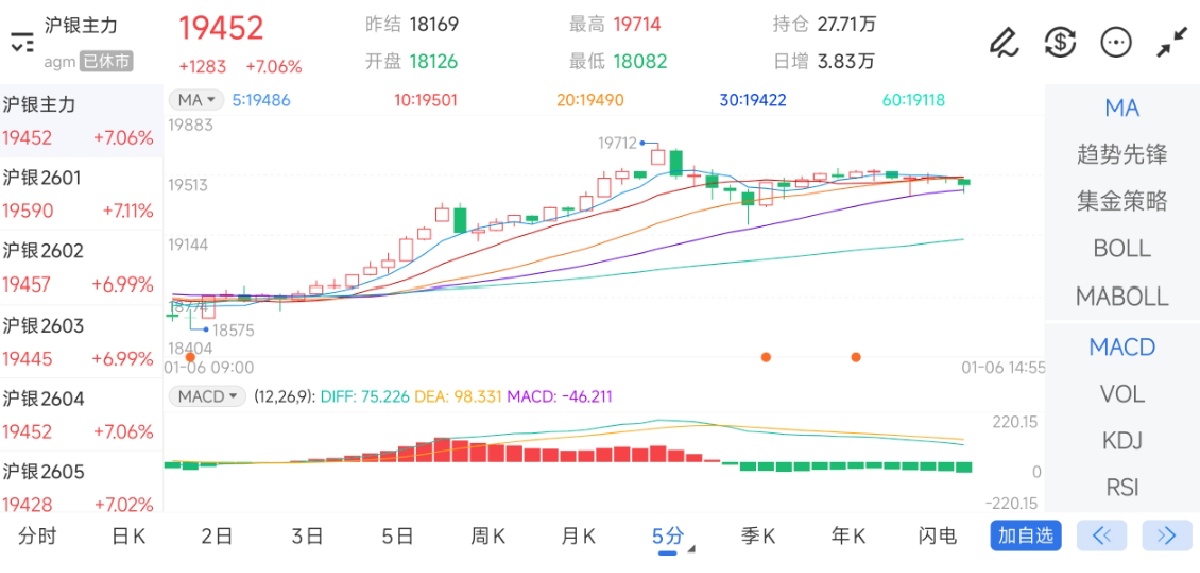Select 沪银2603 contract row
1200x573 pixels.
click(81, 341)
